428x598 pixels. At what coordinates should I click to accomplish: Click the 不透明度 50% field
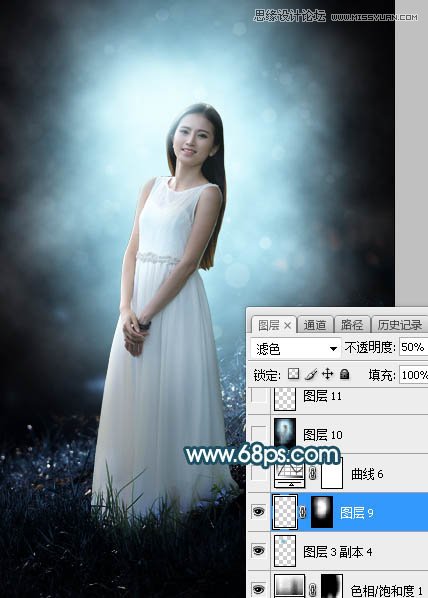(x=414, y=347)
